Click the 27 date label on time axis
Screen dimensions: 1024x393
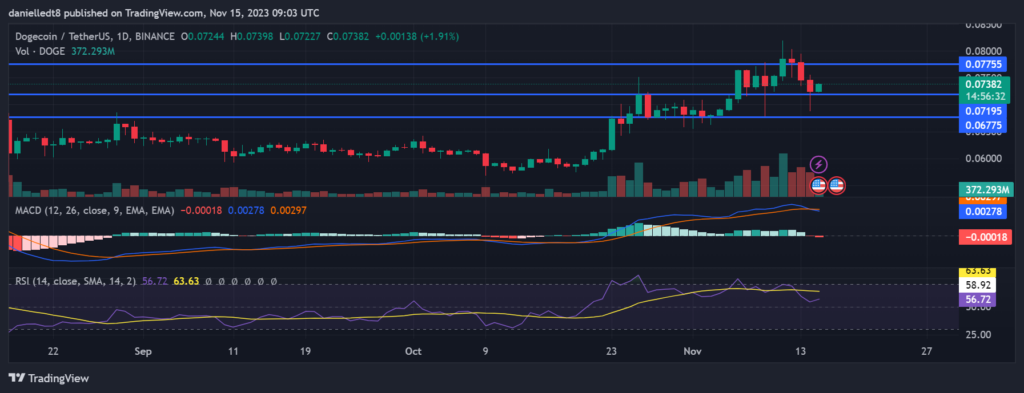point(926,351)
